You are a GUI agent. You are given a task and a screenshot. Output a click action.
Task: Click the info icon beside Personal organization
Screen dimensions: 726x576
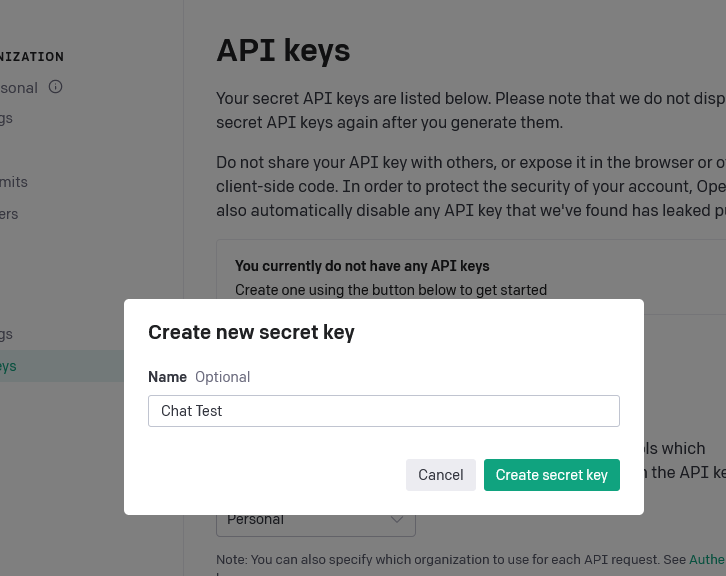tap(56, 87)
